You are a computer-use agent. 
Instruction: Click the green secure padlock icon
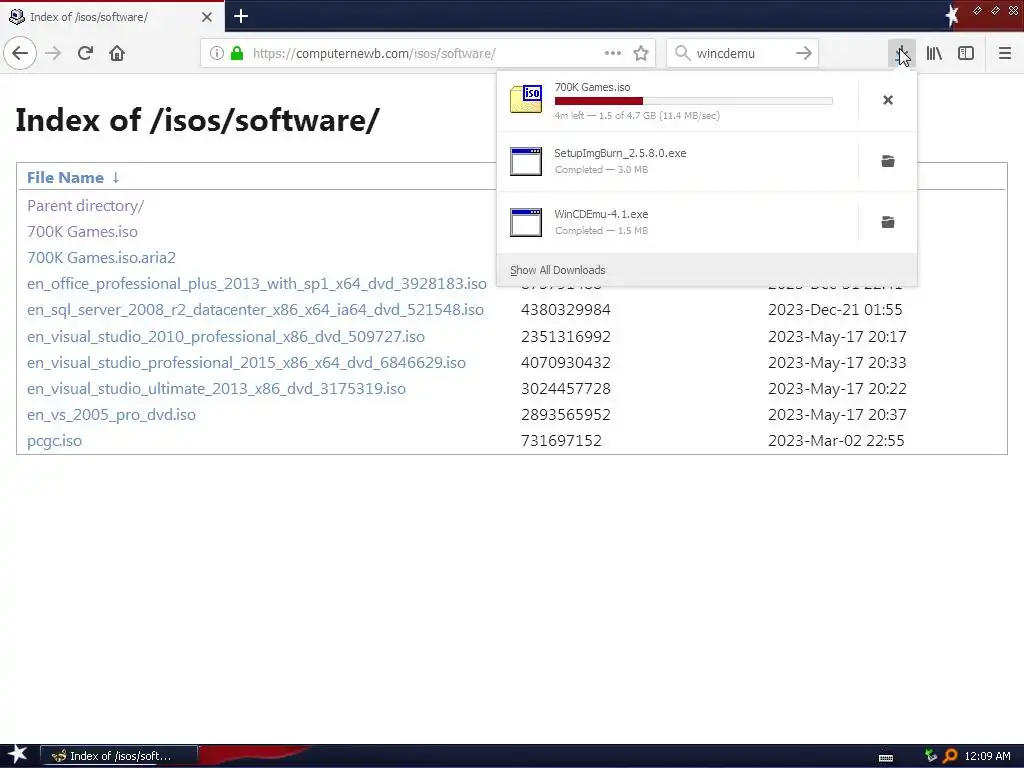237,53
